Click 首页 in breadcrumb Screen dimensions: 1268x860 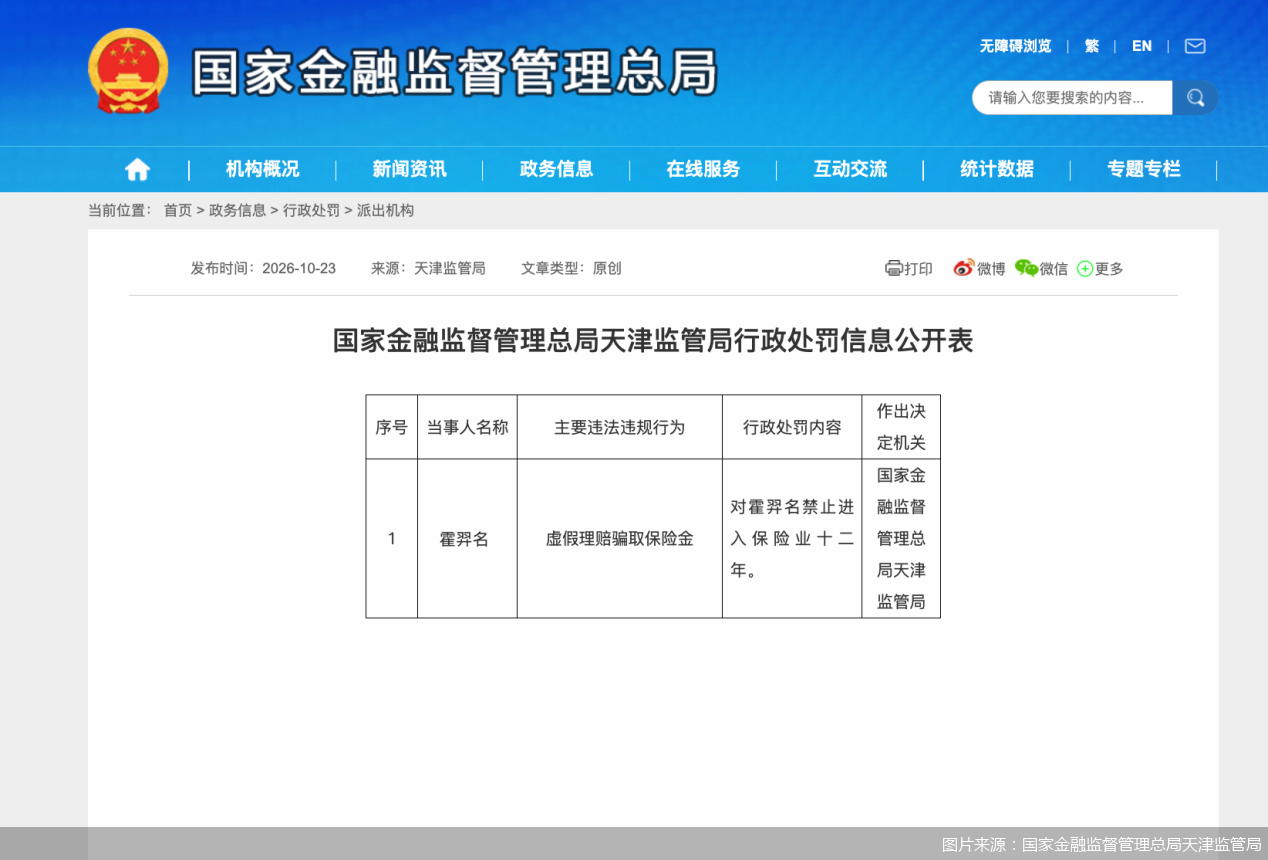pyautogui.click(x=178, y=210)
